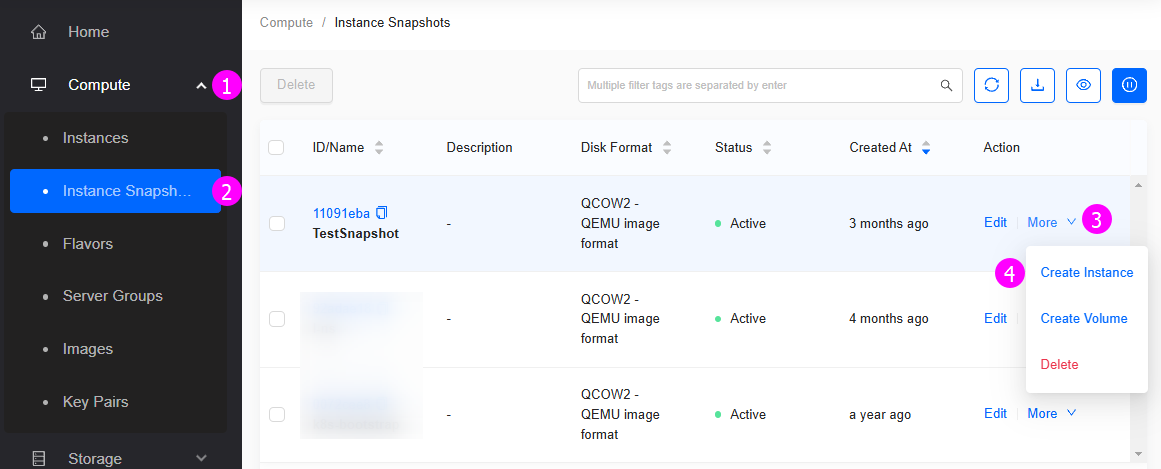Open More dropdown for TestSnapshot row
The image size is (1161, 469).
pyautogui.click(x=1051, y=222)
